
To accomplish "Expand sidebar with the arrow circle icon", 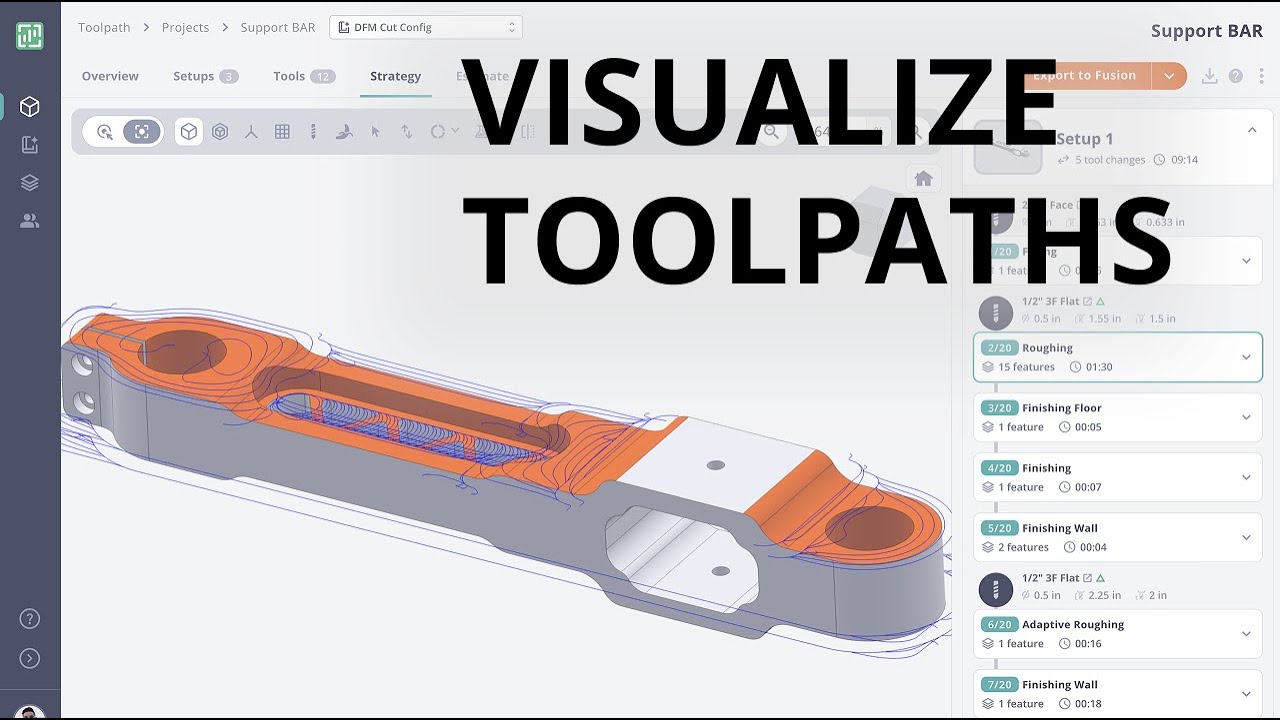I will coord(30,658).
